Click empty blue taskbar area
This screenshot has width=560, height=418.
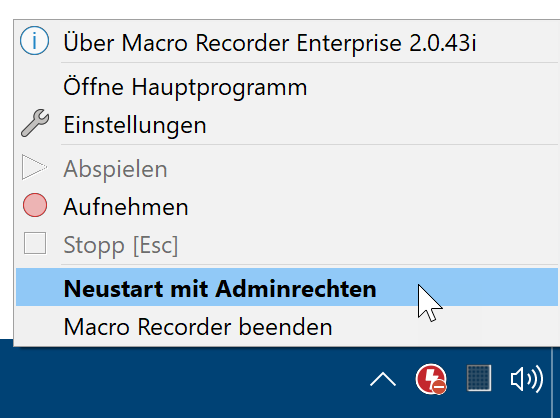(179, 382)
